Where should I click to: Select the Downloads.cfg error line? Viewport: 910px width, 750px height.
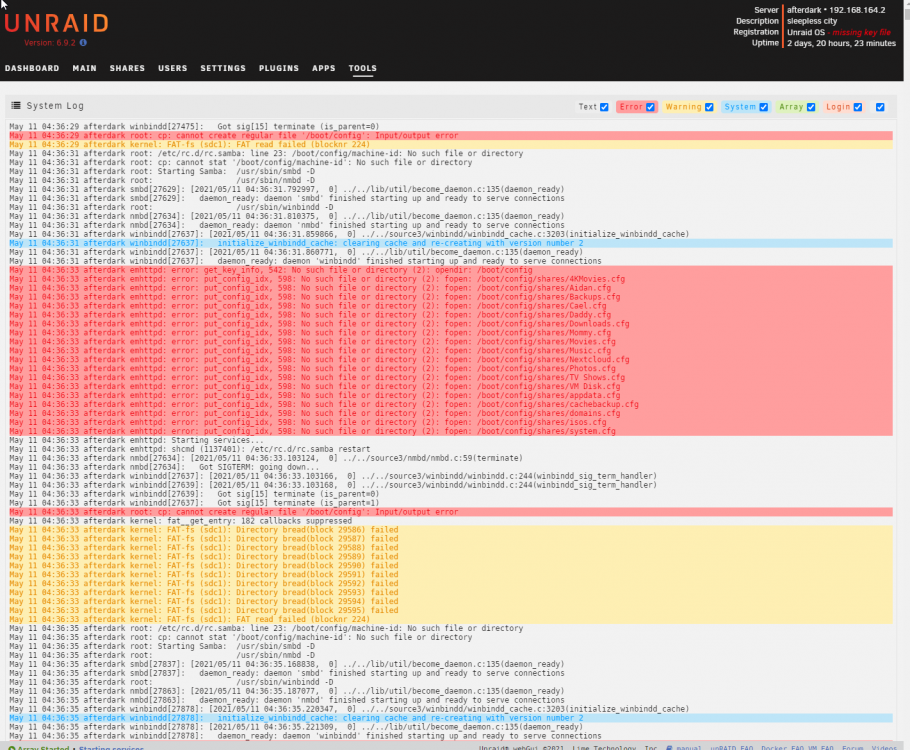tap(450, 324)
